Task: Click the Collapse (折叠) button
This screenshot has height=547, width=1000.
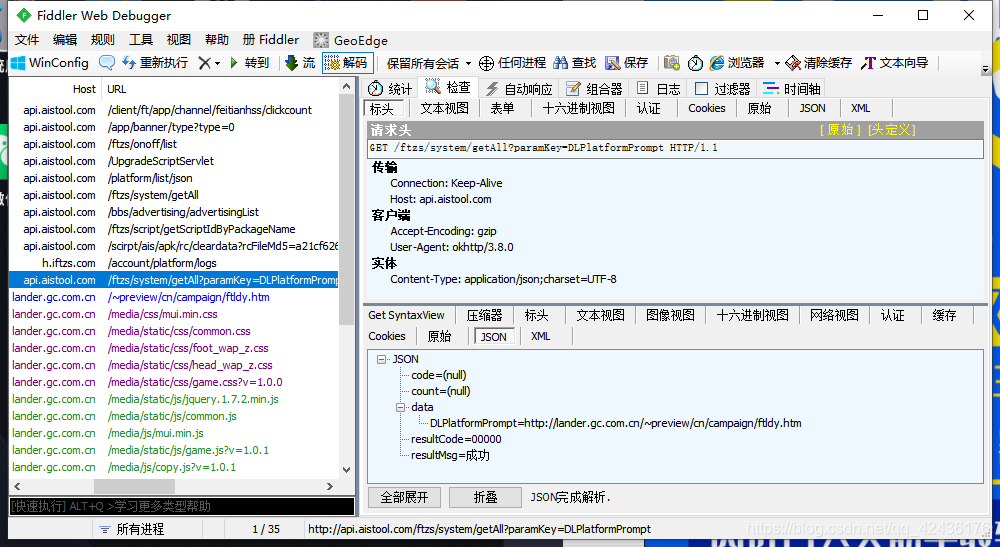Action: 485,497
